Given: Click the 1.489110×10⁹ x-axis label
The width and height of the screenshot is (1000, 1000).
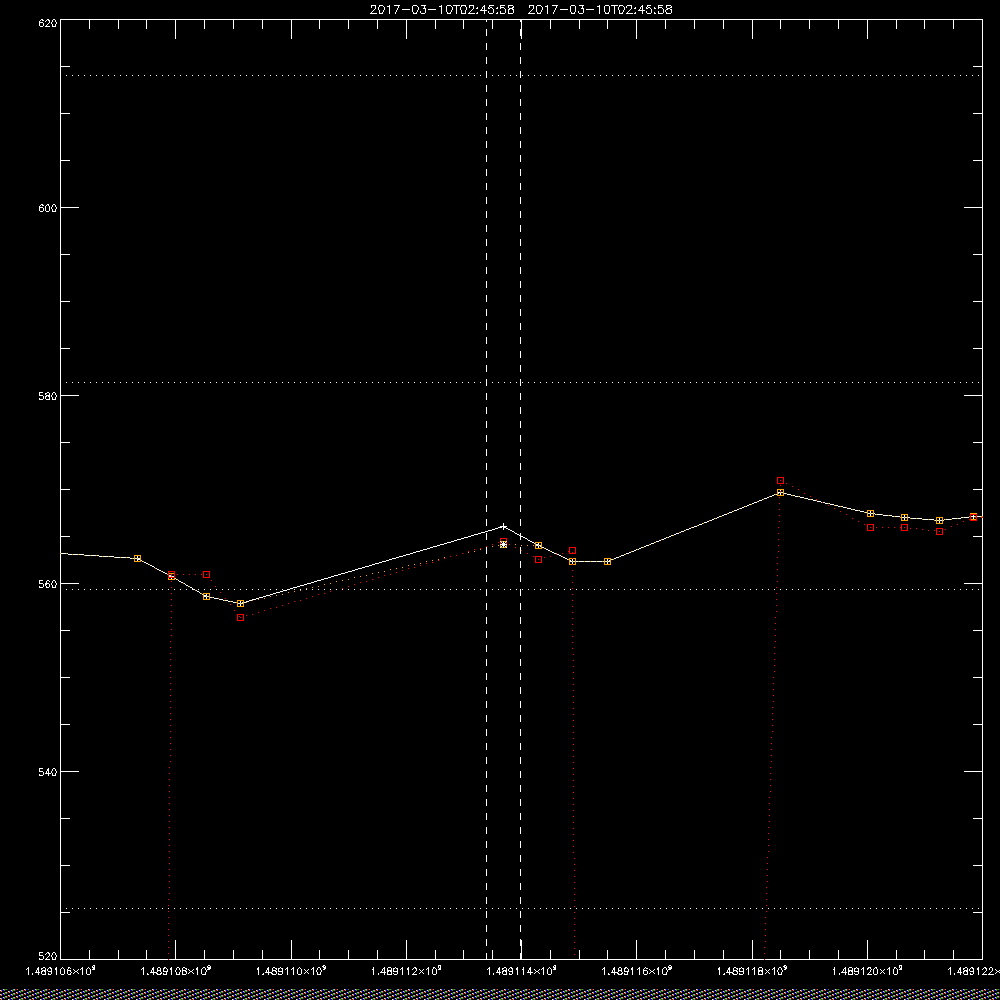Looking at the screenshot, I should coord(291,971).
